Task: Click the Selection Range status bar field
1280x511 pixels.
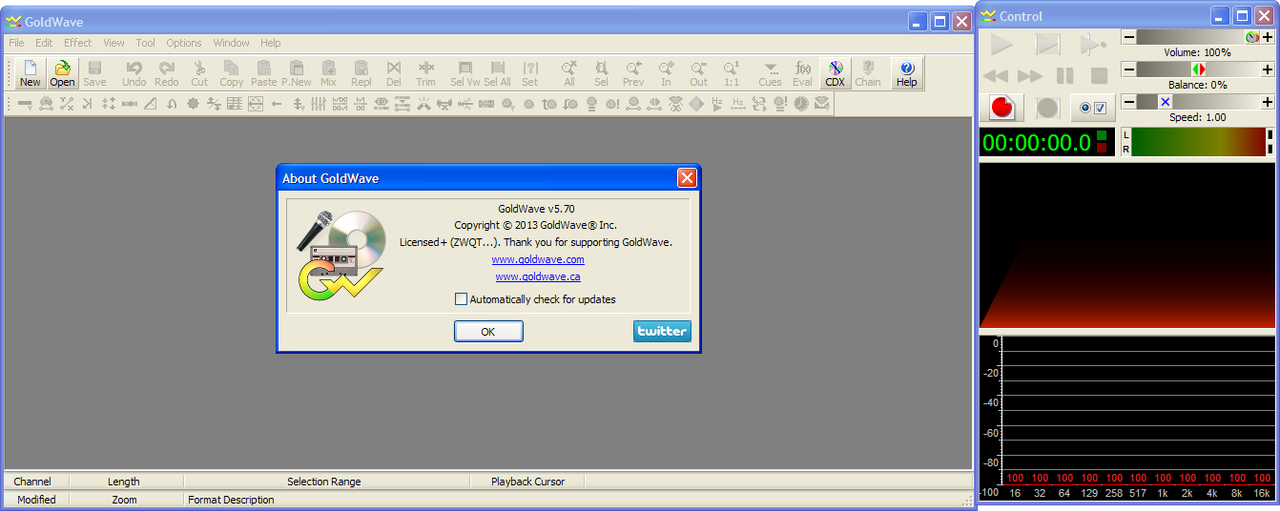Action: [326, 481]
